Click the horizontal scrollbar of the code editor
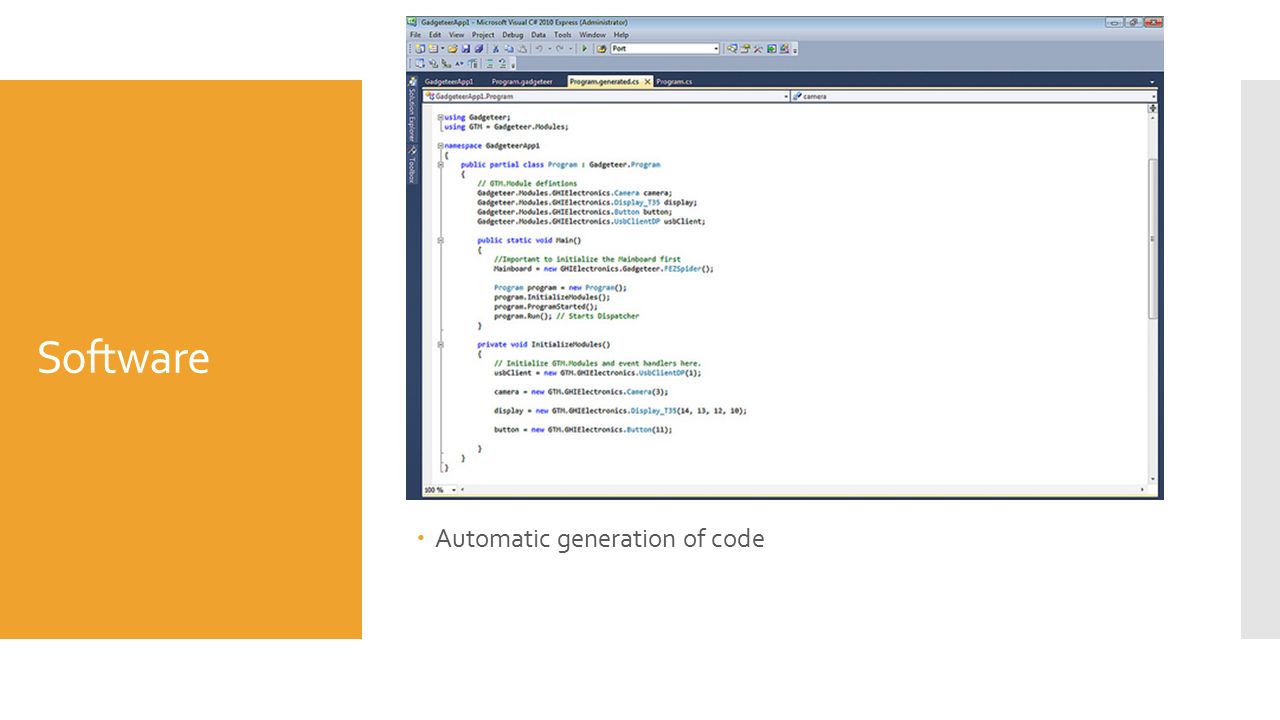The image size is (1280, 720). click(x=803, y=490)
